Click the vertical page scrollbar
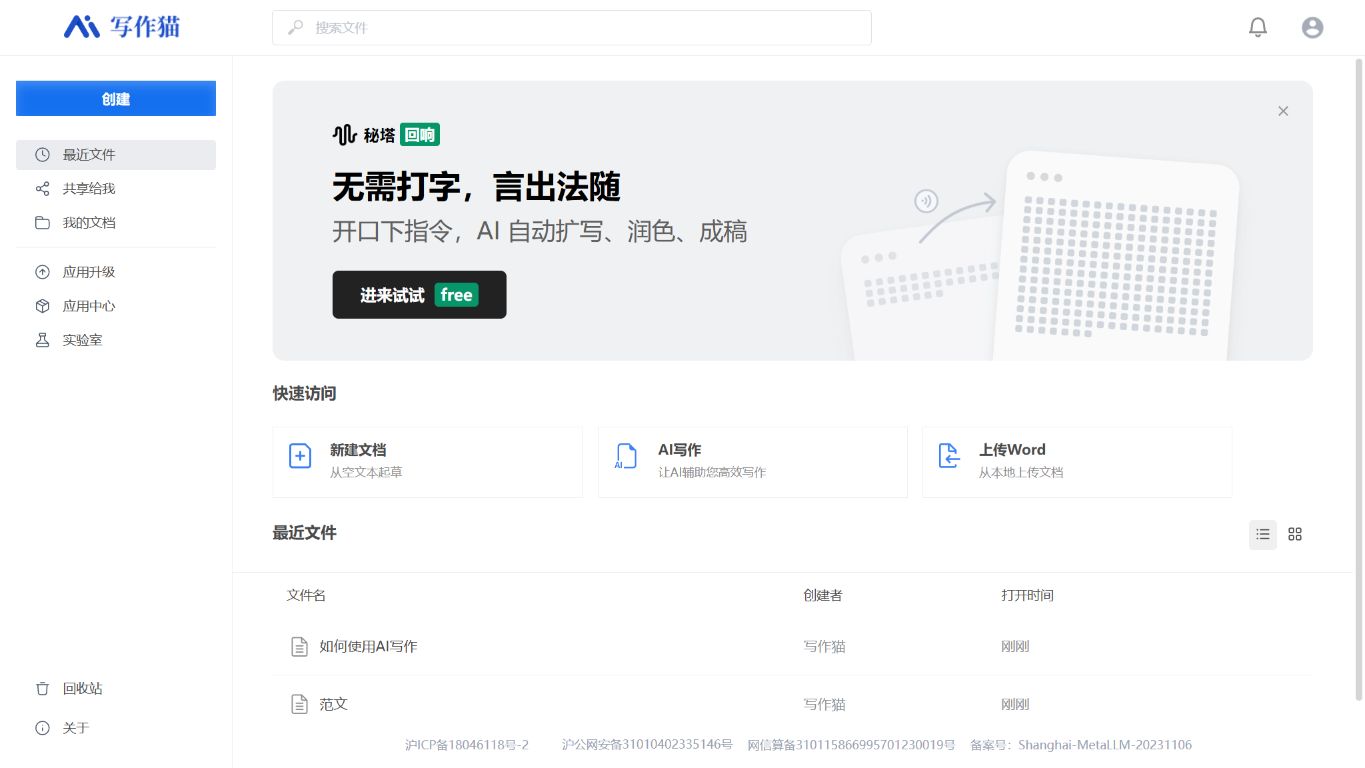The height and width of the screenshot is (768, 1365). click(x=1358, y=380)
